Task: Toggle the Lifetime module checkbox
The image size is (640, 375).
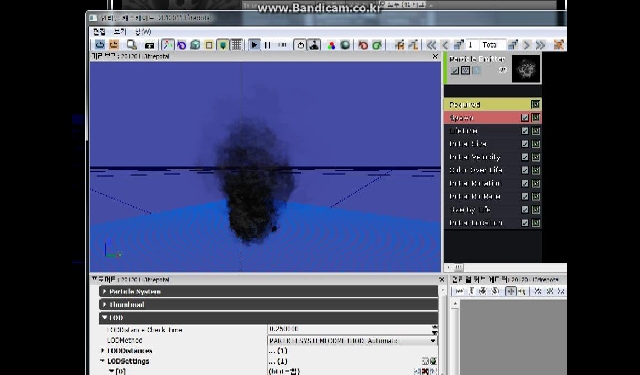Action: [x=525, y=131]
